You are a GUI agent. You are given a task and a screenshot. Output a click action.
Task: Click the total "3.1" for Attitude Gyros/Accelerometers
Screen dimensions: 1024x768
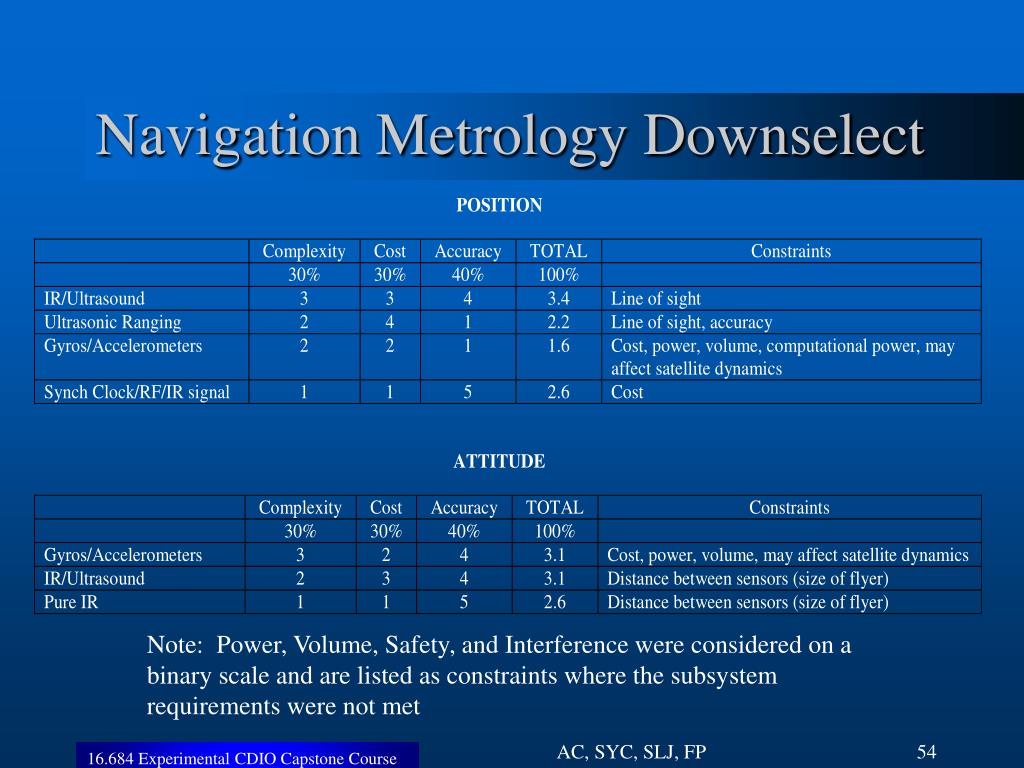[x=554, y=555]
